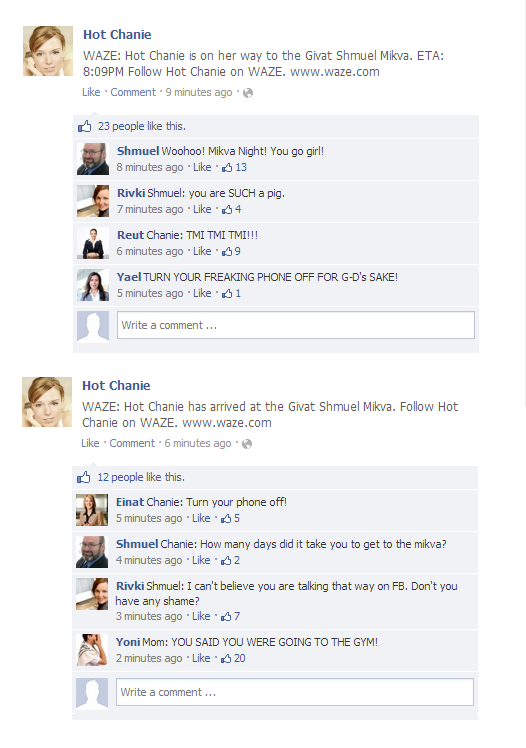This screenshot has height=748, width=526.
Task: Open Hot Chanie's profile photo on first post
Action: click(48, 51)
